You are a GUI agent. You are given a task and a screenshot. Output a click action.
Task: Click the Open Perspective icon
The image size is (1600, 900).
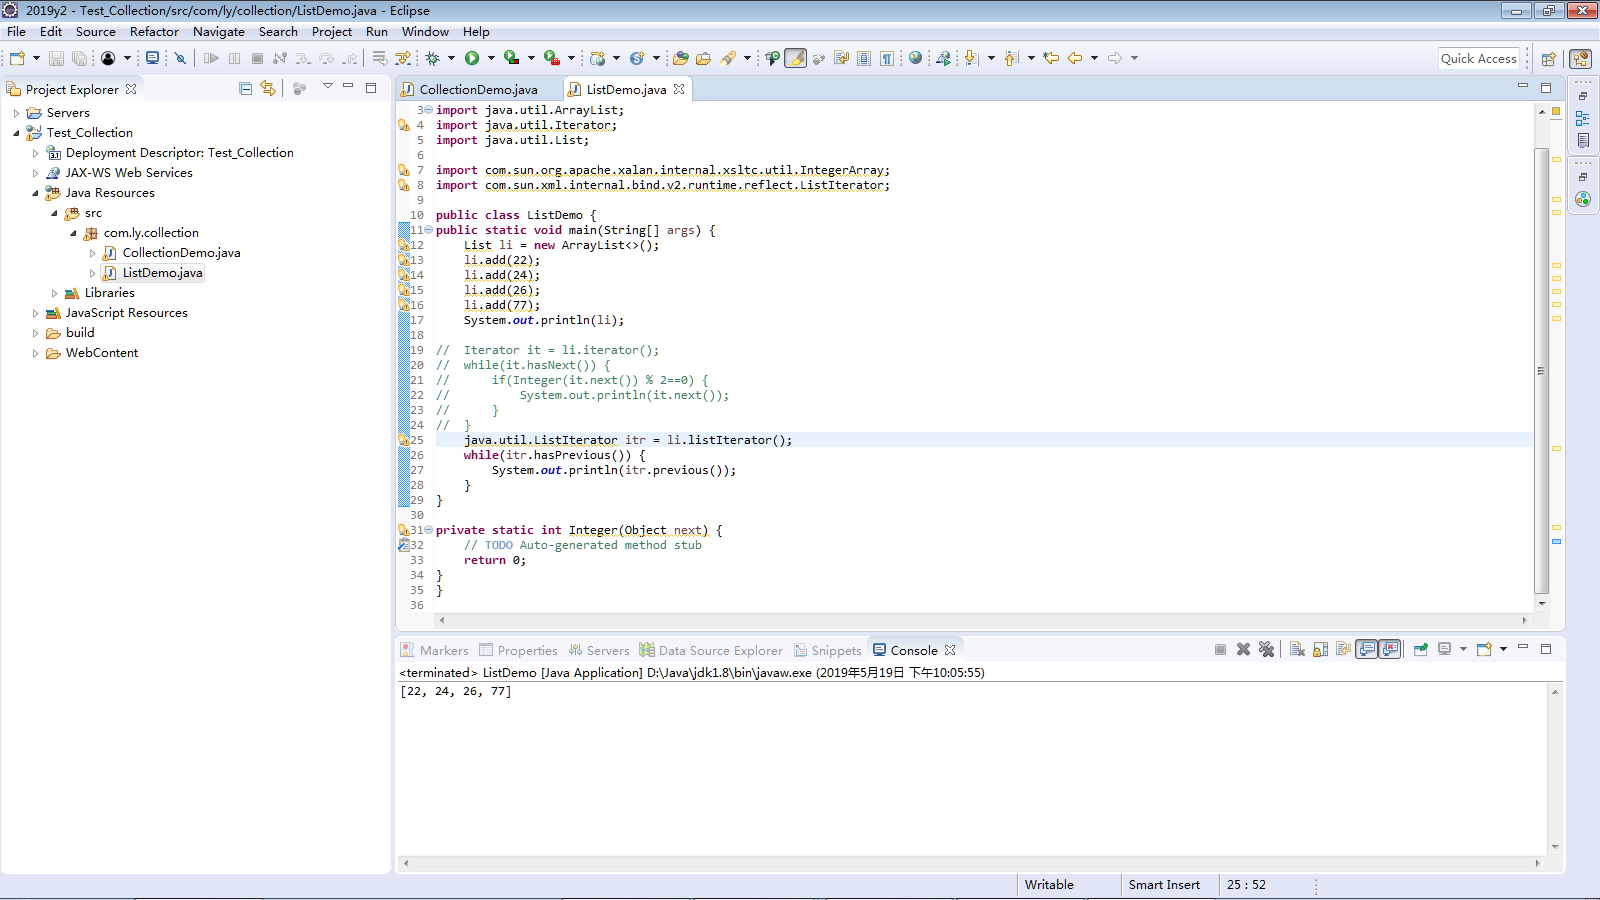coord(1548,59)
